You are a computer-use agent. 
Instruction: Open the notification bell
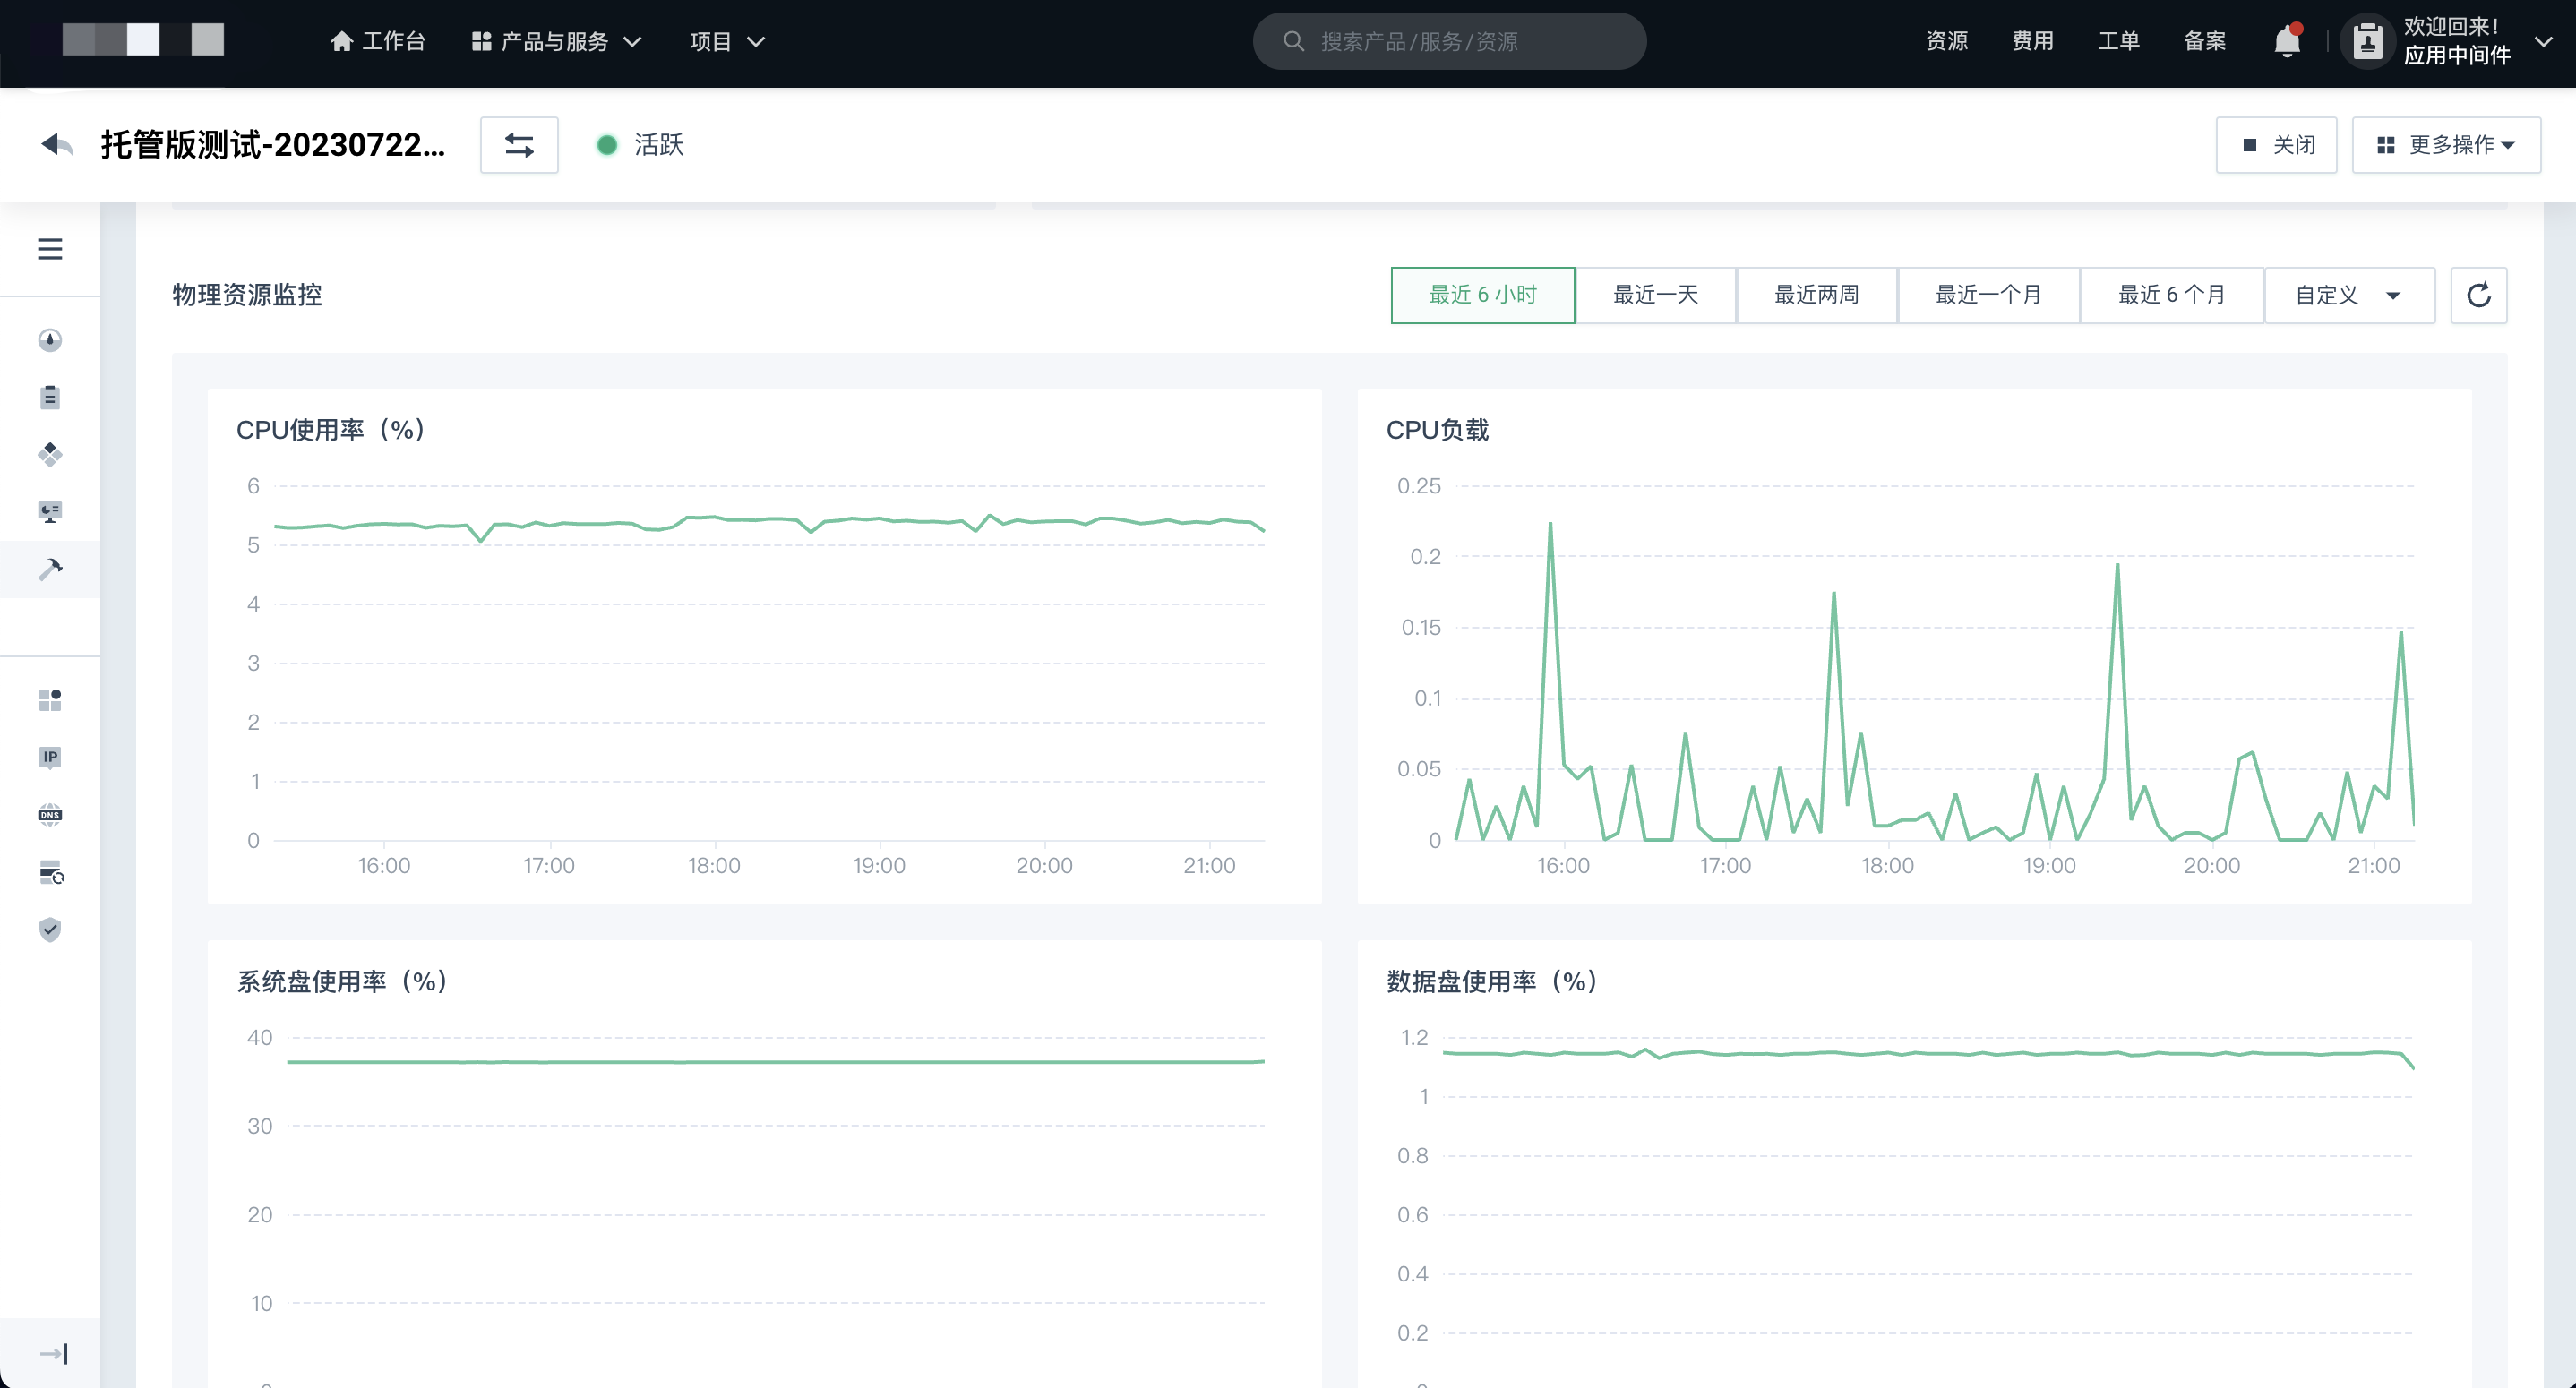[2287, 41]
